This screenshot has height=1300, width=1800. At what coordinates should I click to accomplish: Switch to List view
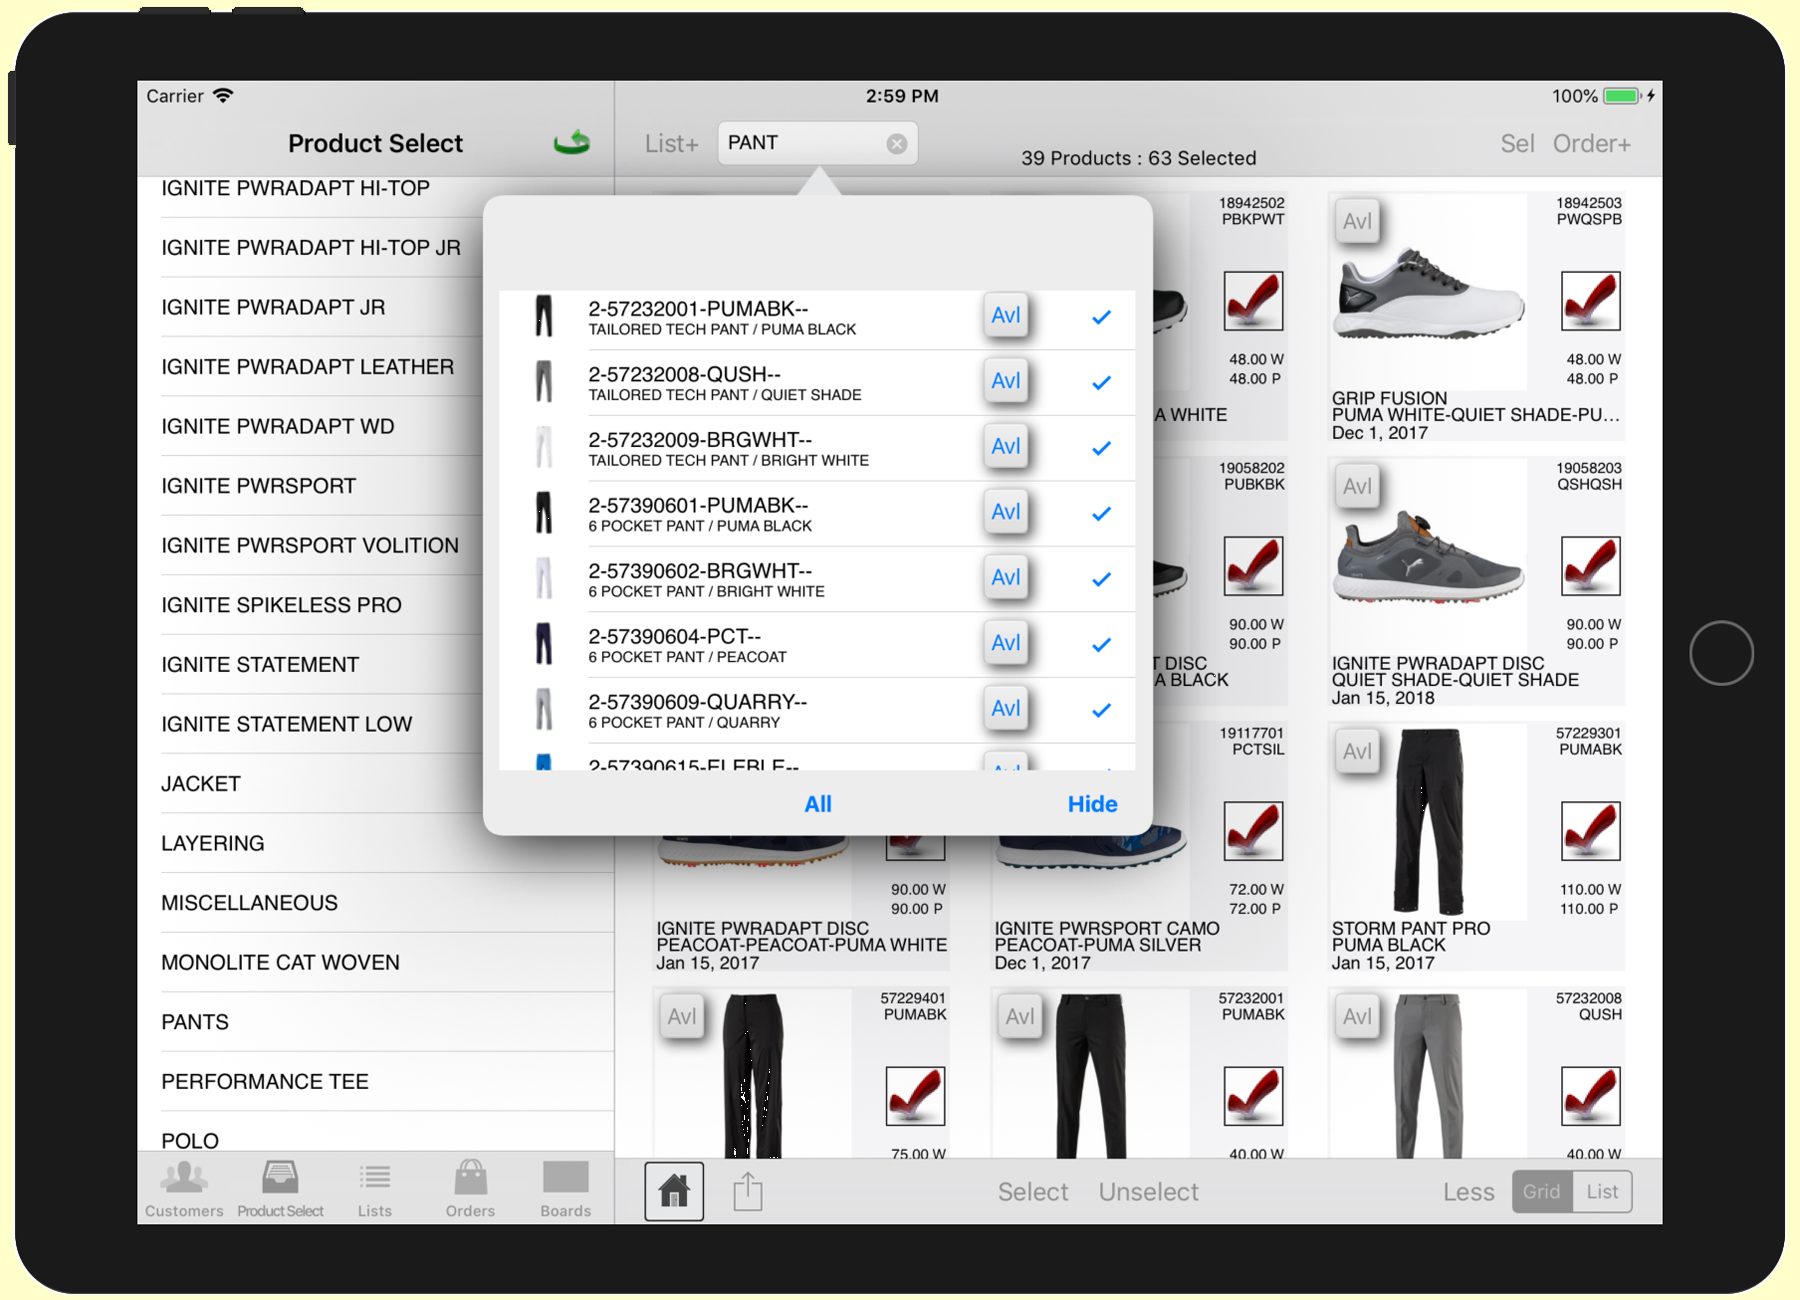point(1602,1191)
